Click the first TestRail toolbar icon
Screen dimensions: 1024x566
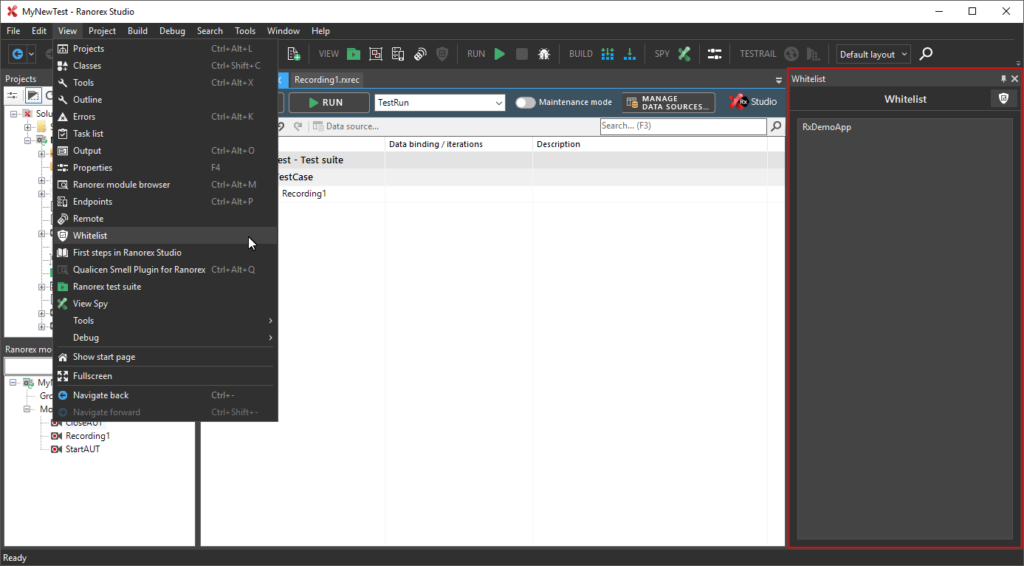pyautogui.click(x=791, y=54)
